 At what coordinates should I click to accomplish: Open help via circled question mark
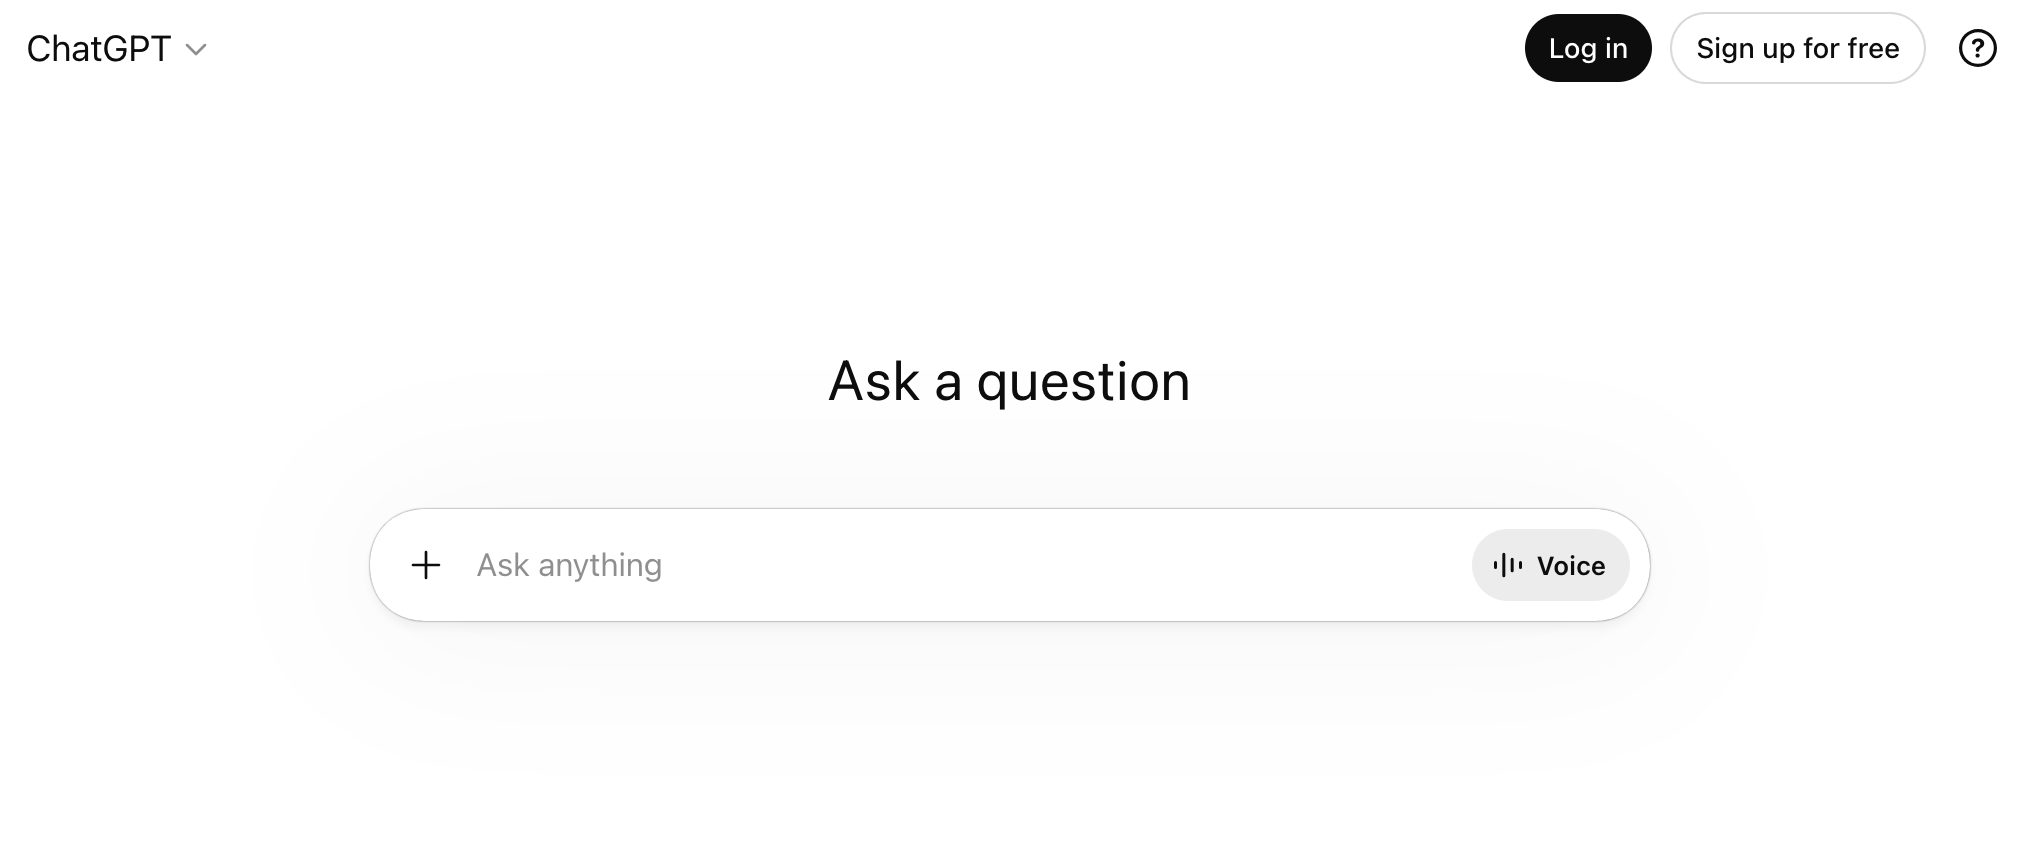[1977, 48]
